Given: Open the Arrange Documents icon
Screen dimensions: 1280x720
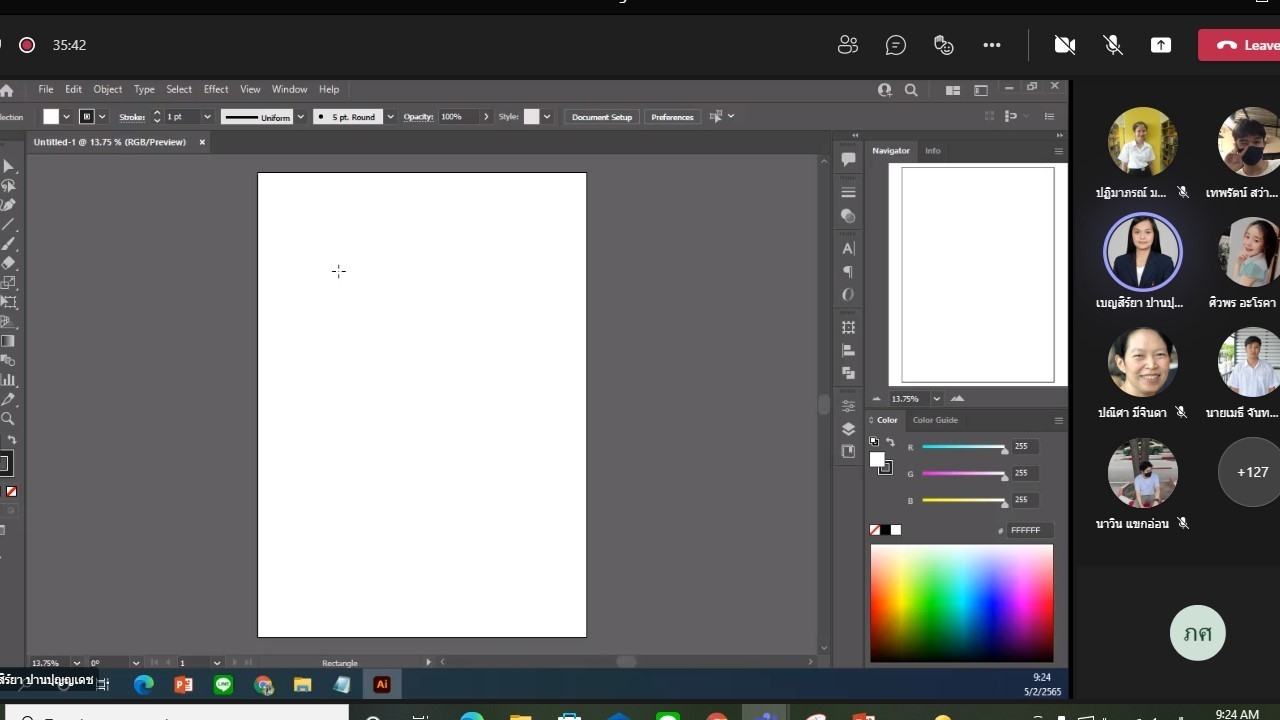Looking at the screenshot, I should pos(953,90).
